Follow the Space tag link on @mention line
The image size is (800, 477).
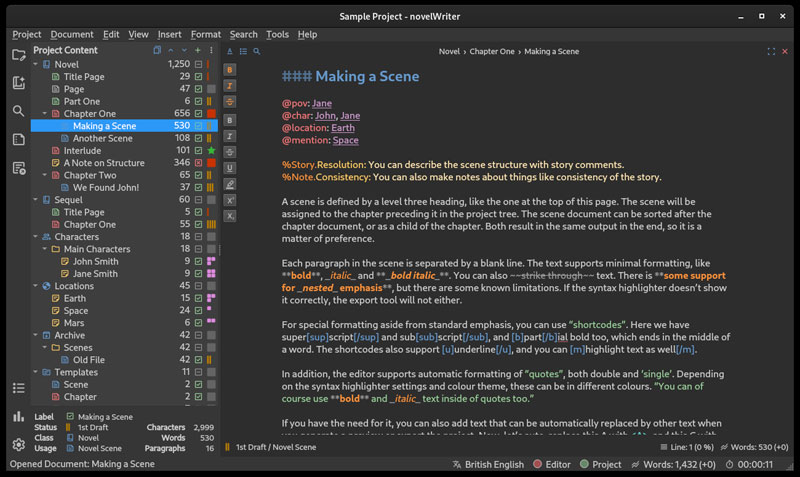[x=345, y=140]
